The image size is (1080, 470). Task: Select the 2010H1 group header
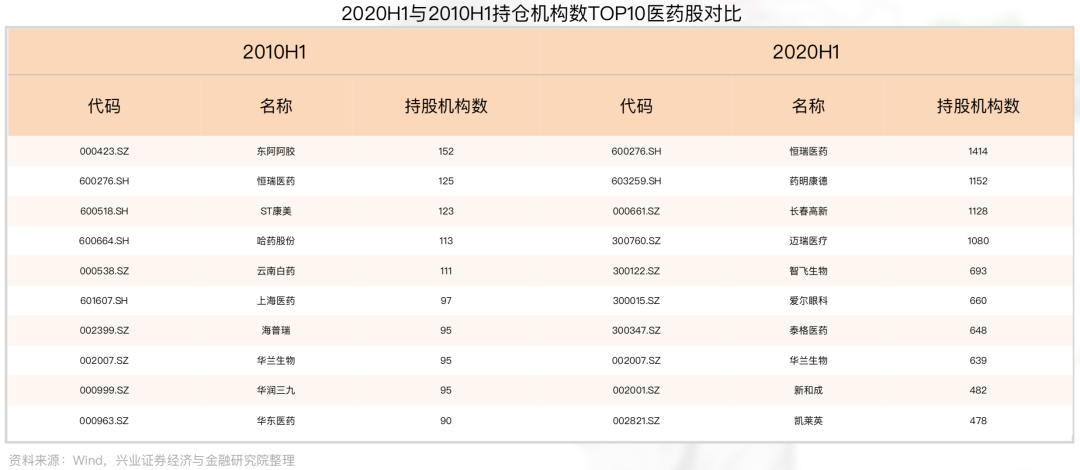tap(274, 52)
